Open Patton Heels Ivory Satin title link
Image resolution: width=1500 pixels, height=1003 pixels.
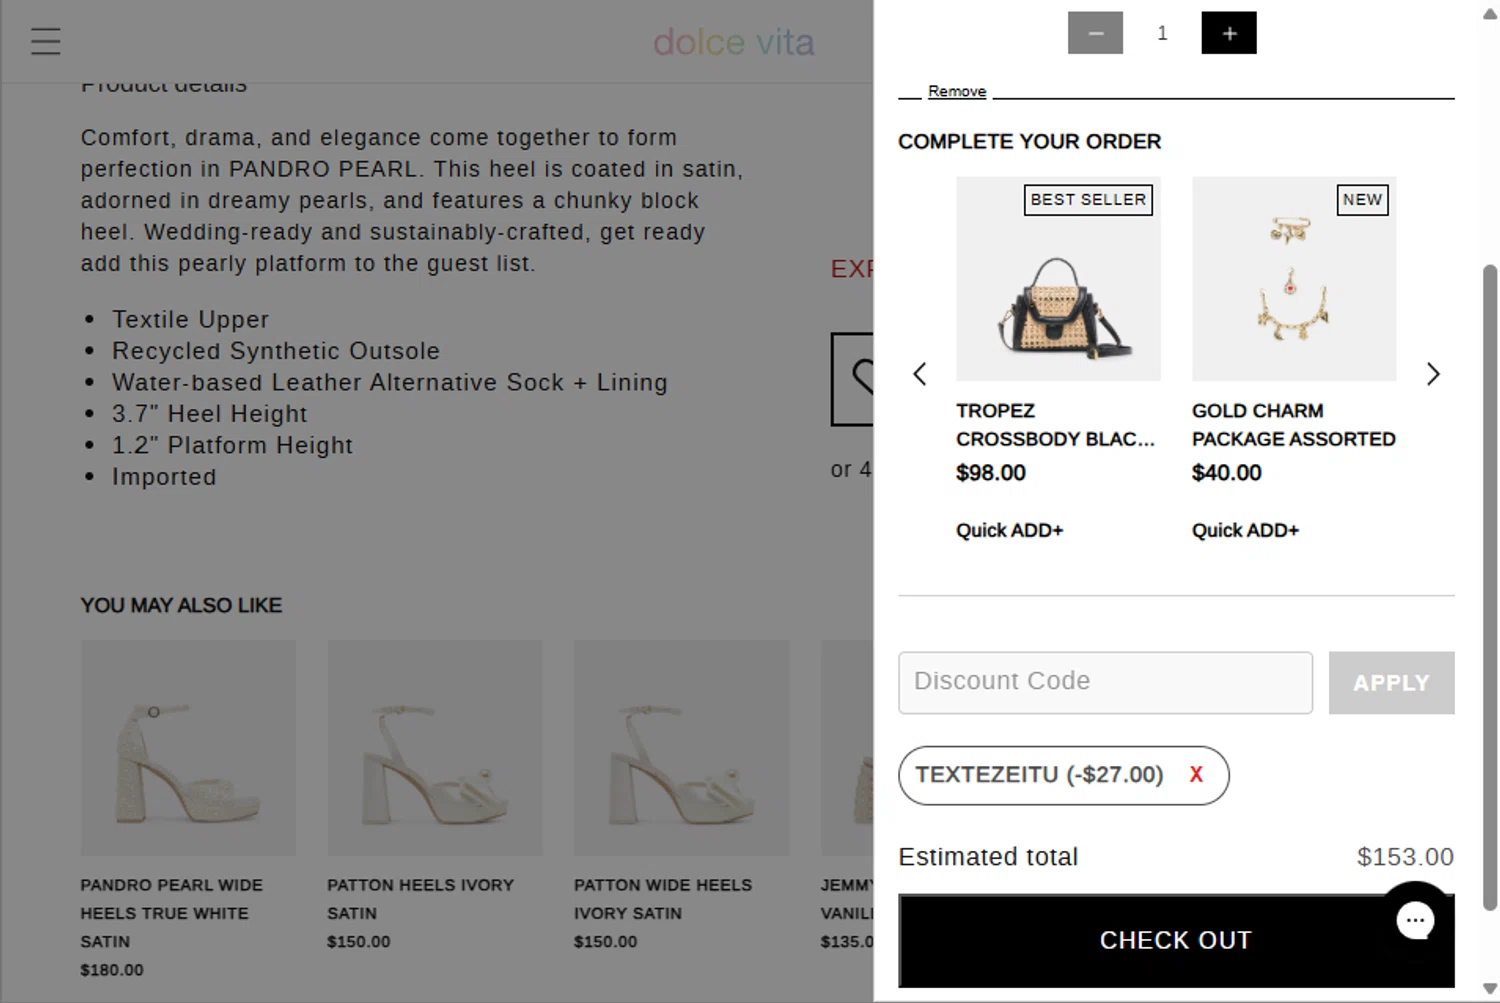(x=420, y=899)
